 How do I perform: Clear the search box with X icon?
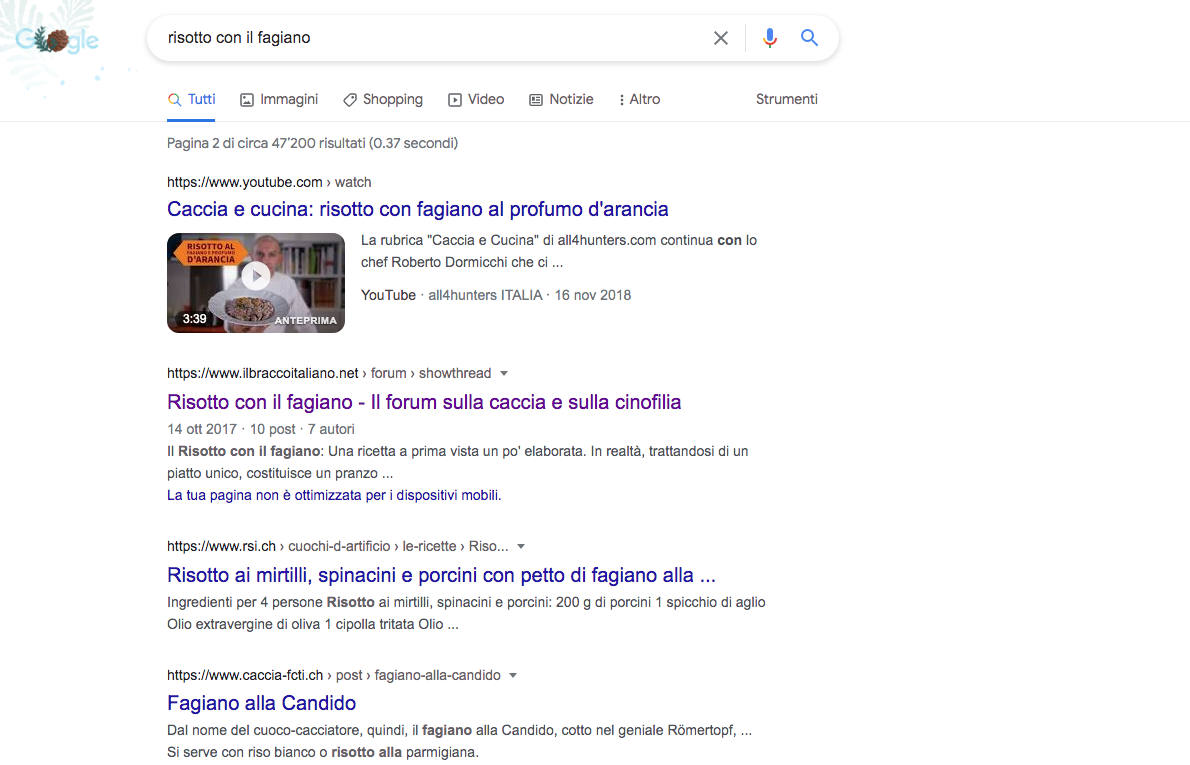coord(721,38)
